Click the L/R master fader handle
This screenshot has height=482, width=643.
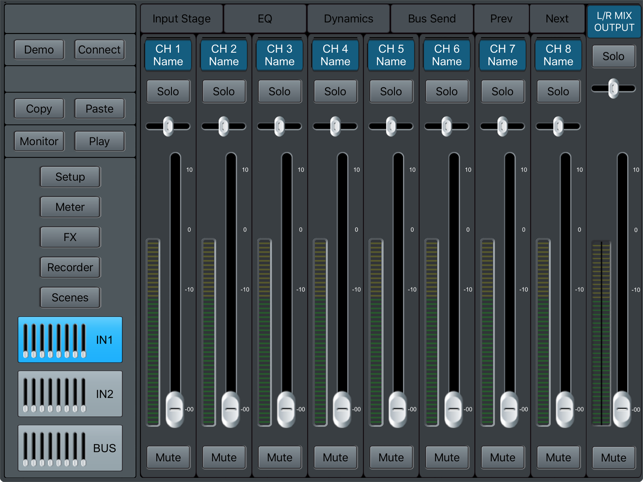tap(622, 409)
